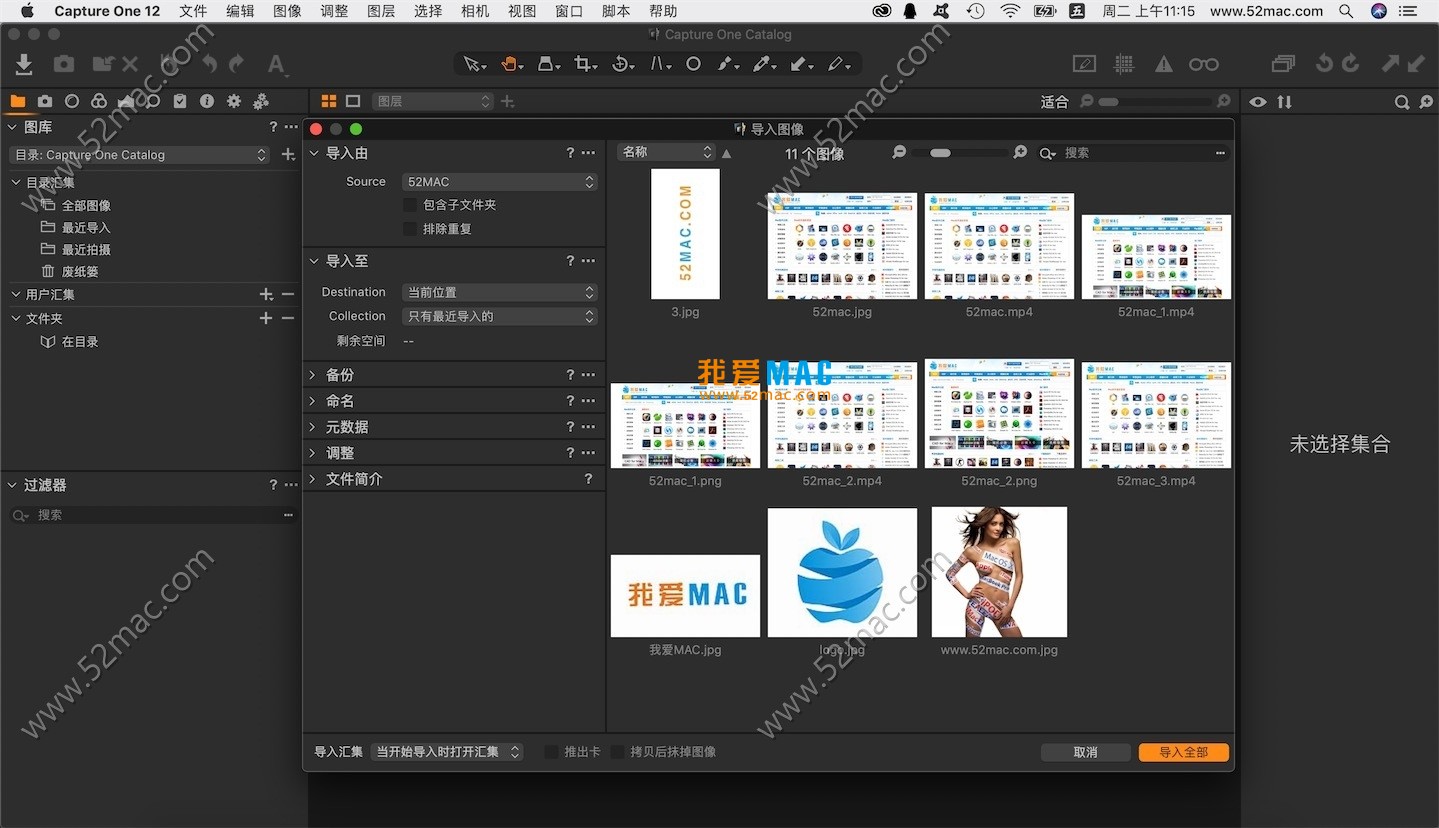The image size is (1439, 828).
Task: Toggle the eye browser visibility icon
Action: [x=1258, y=101]
